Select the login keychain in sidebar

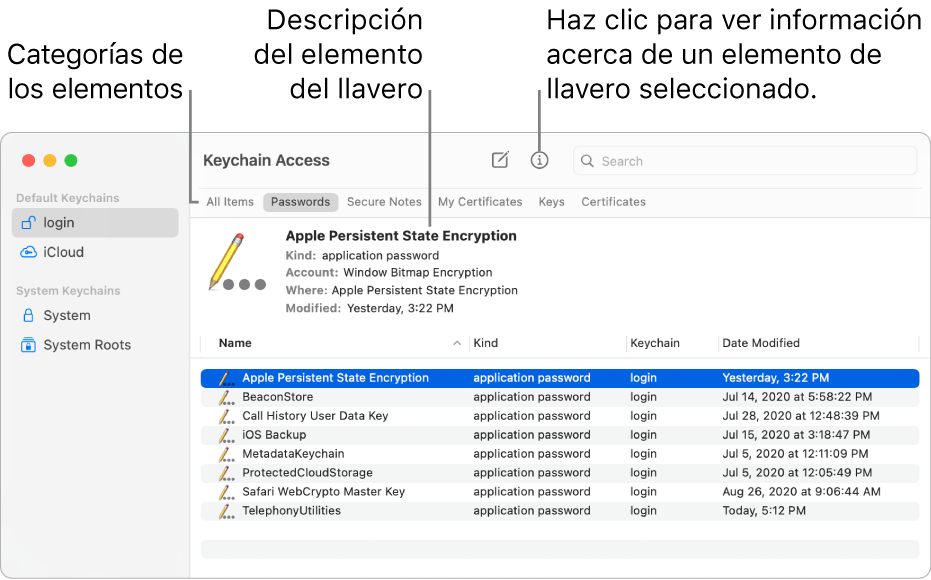95,223
